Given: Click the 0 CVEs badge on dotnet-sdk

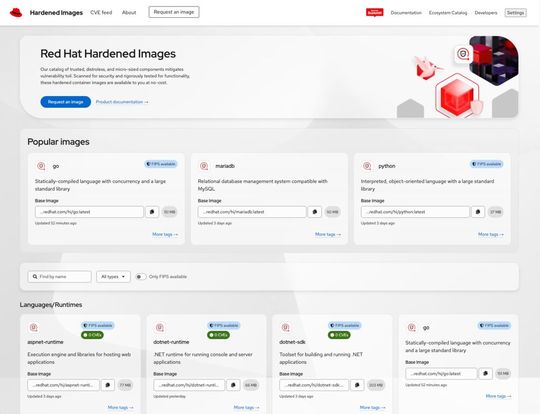Looking at the screenshot, I should click(339, 335).
